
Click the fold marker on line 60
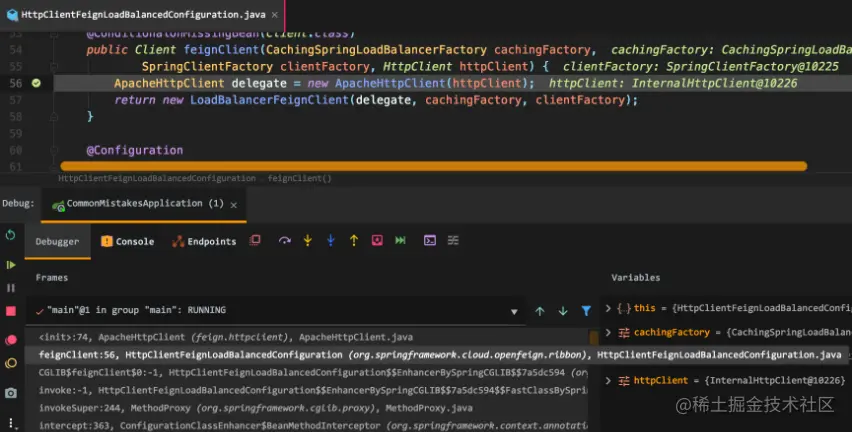click(54, 150)
